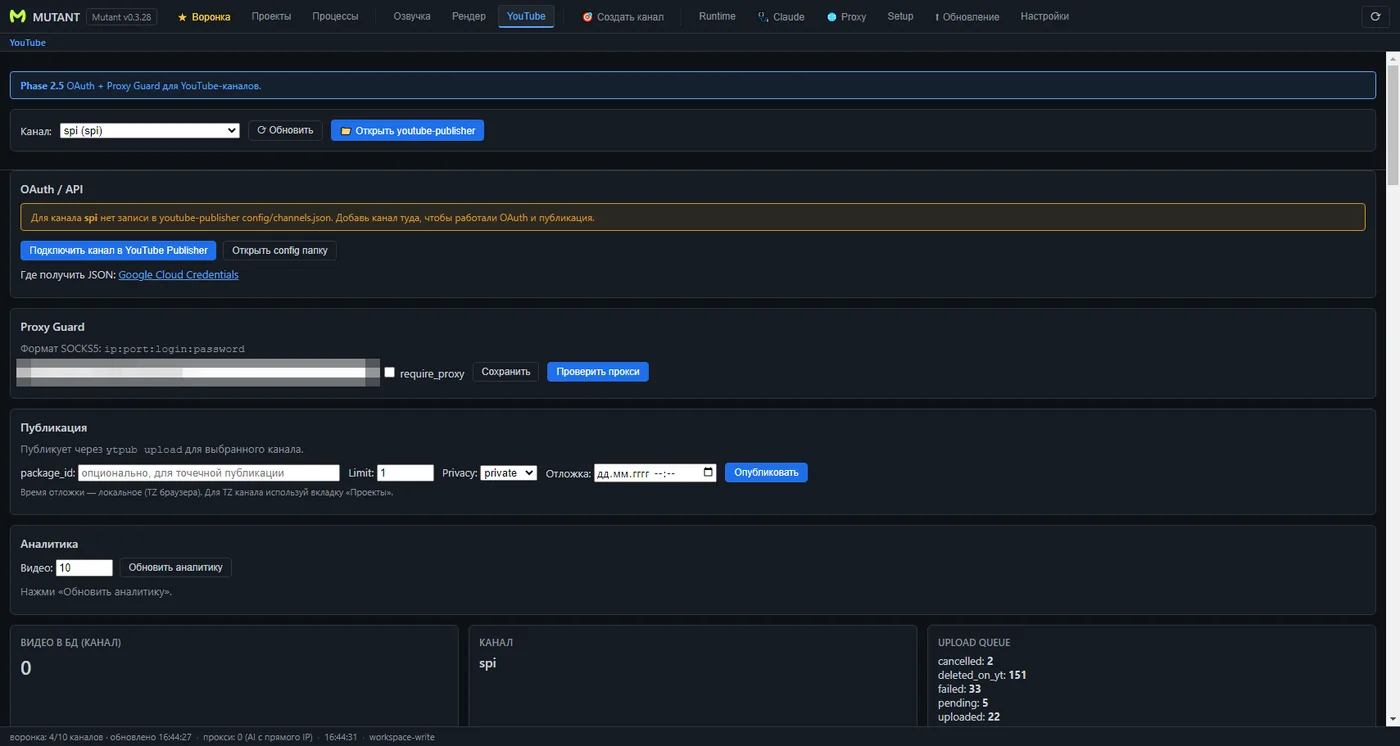Click the 'deleted_on_yt: 151' queue entry
The width and height of the screenshot is (1400, 746).
coord(982,675)
